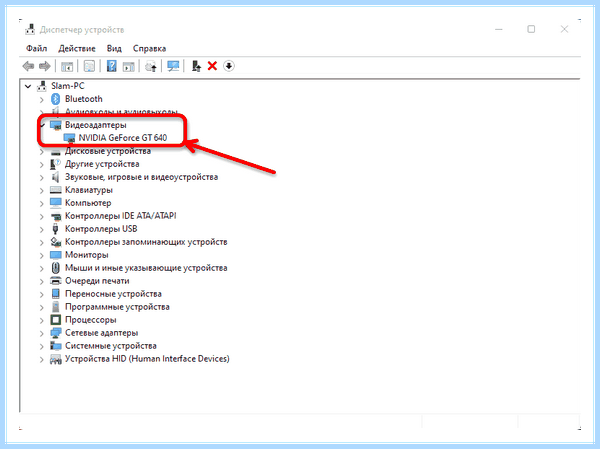Expand the Клавиатуры category
The image size is (600, 449).
[x=42, y=191]
